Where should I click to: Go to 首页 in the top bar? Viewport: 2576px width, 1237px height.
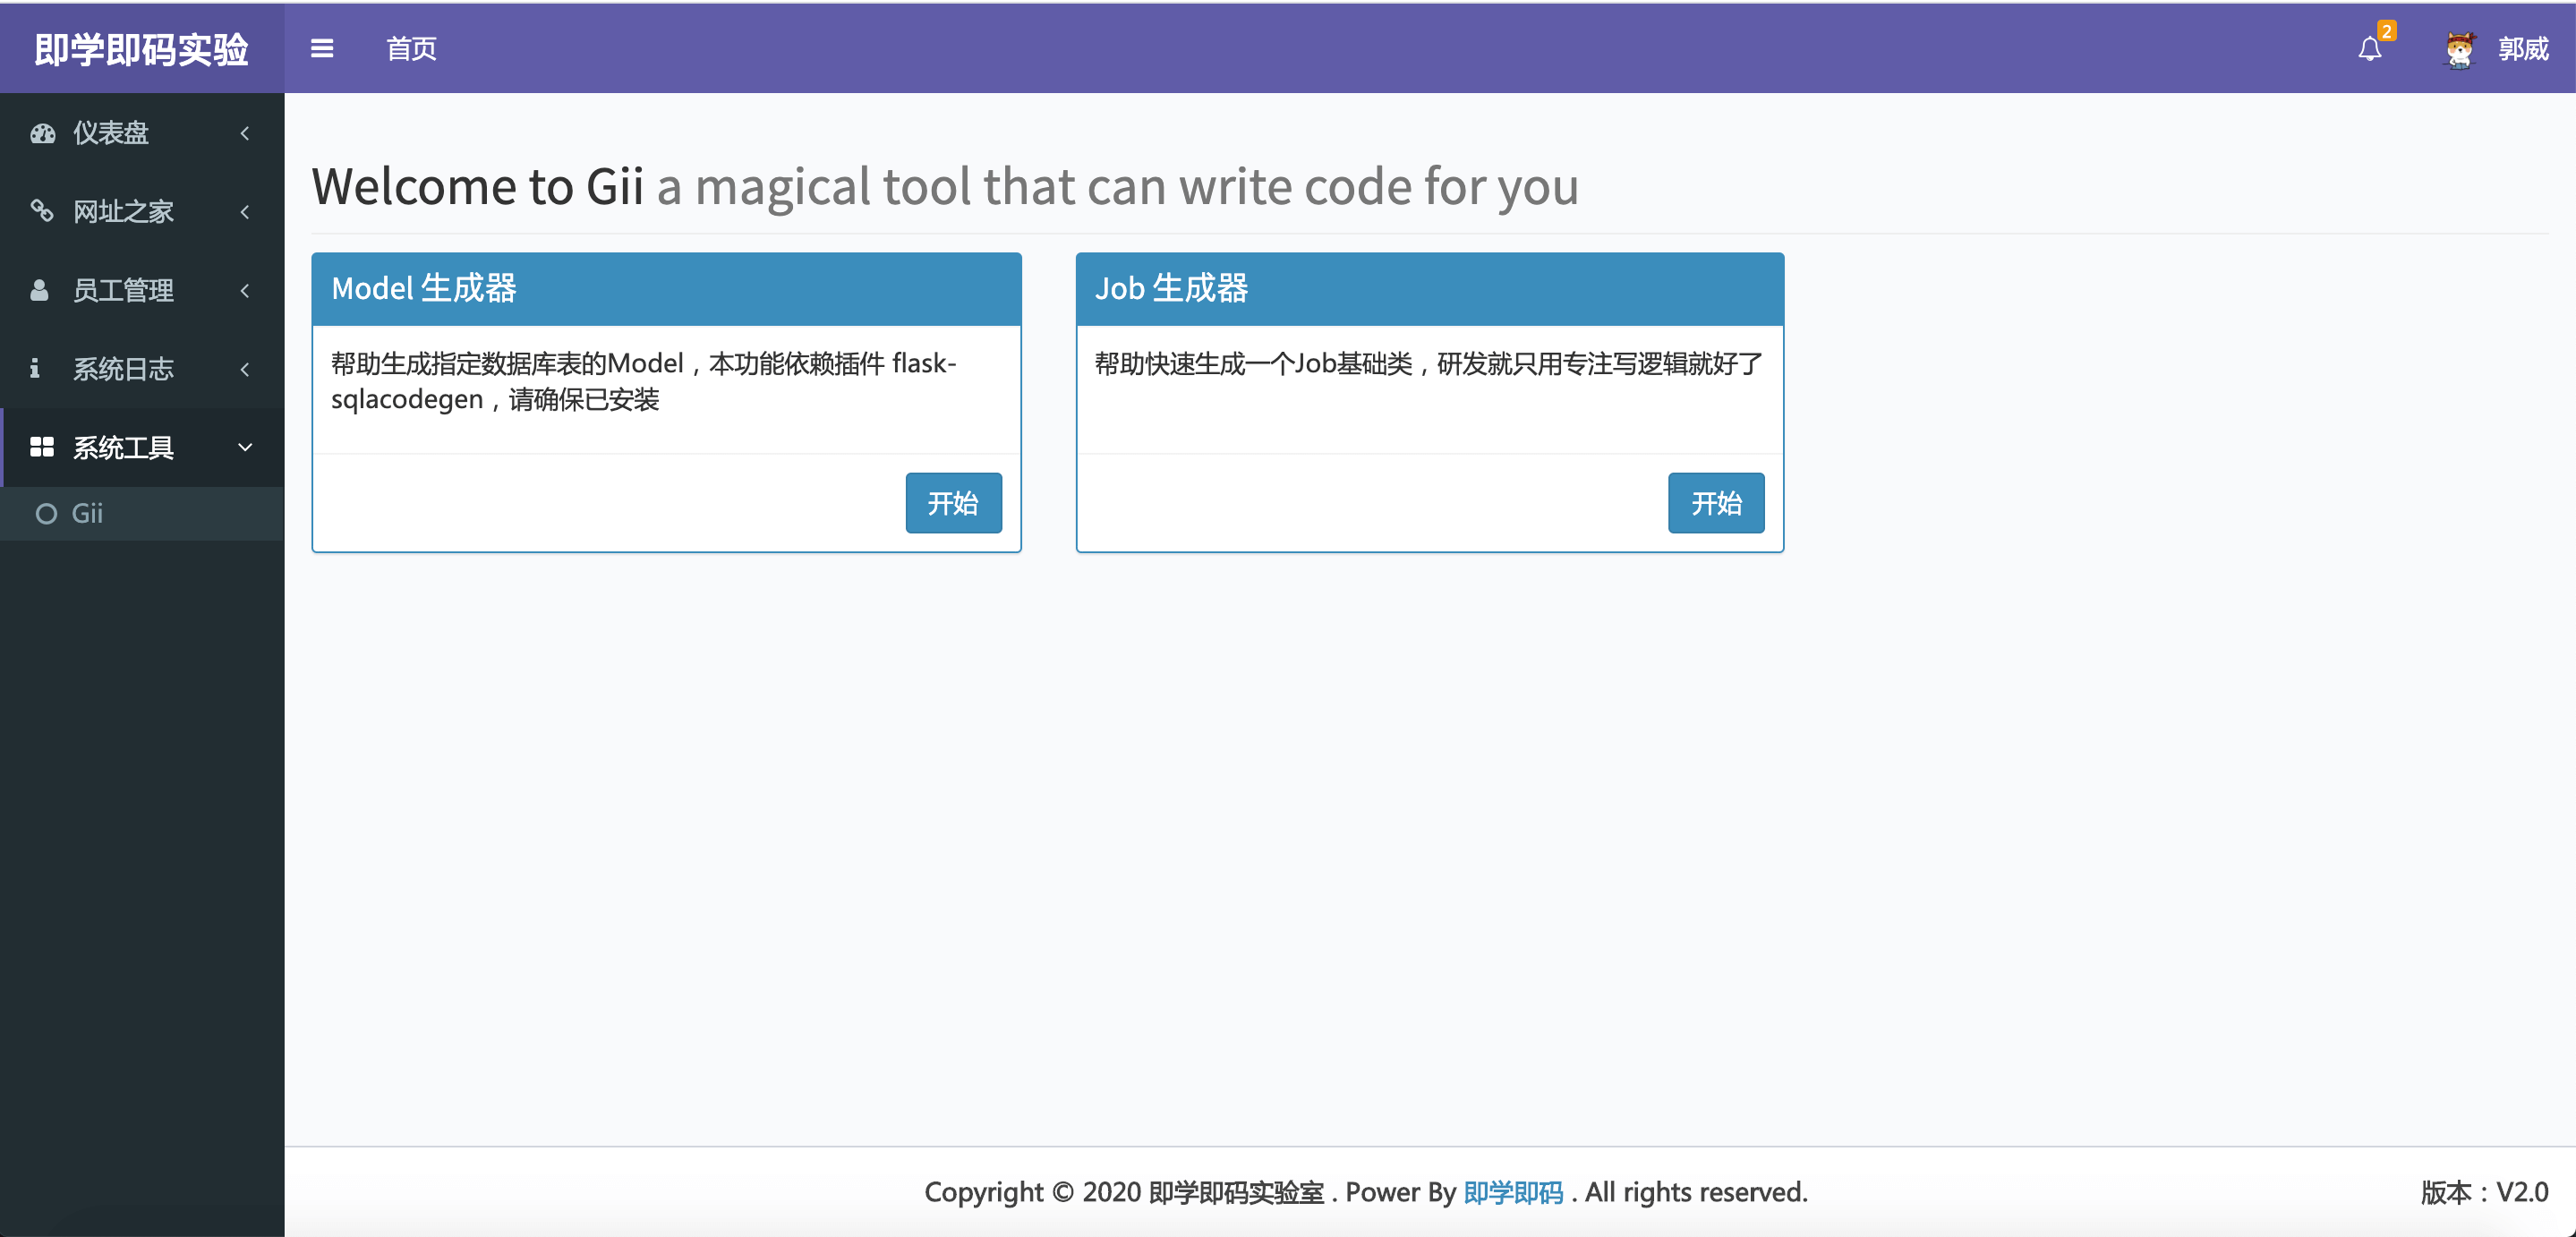[411, 48]
